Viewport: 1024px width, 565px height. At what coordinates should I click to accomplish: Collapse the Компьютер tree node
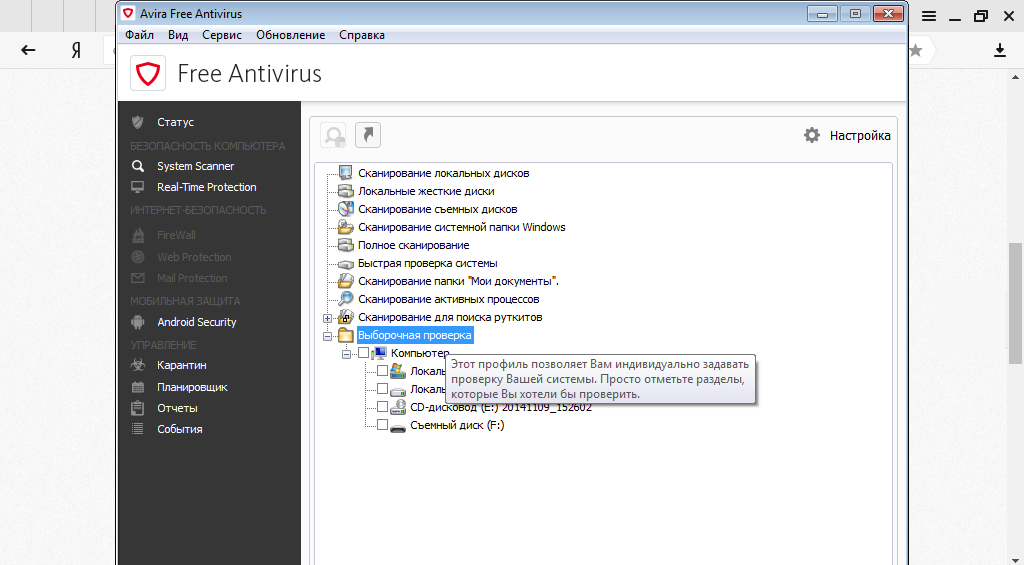[346, 353]
